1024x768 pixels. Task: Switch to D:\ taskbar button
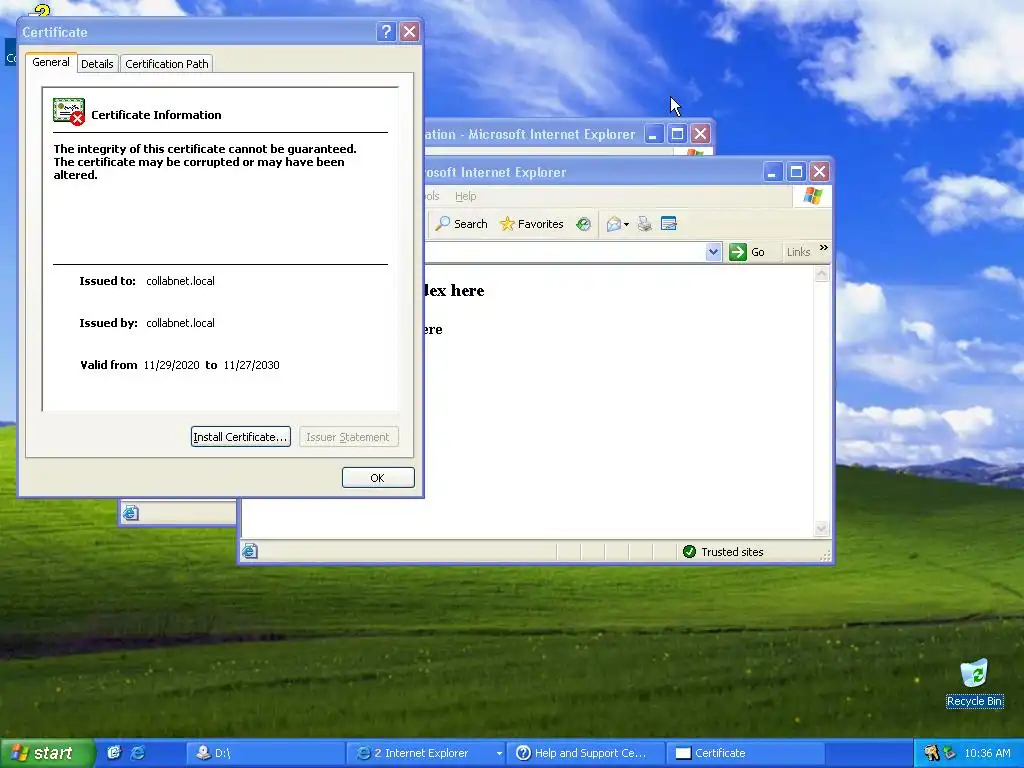click(x=265, y=753)
